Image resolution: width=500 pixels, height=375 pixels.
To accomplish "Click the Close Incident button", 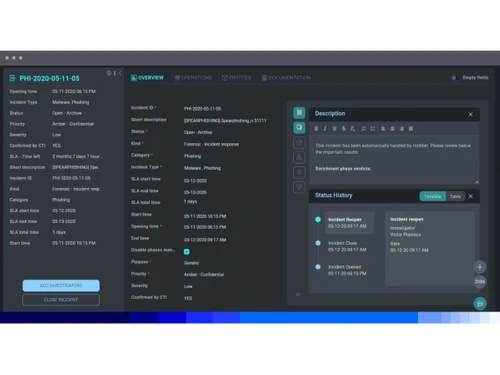I will [61, 300].
